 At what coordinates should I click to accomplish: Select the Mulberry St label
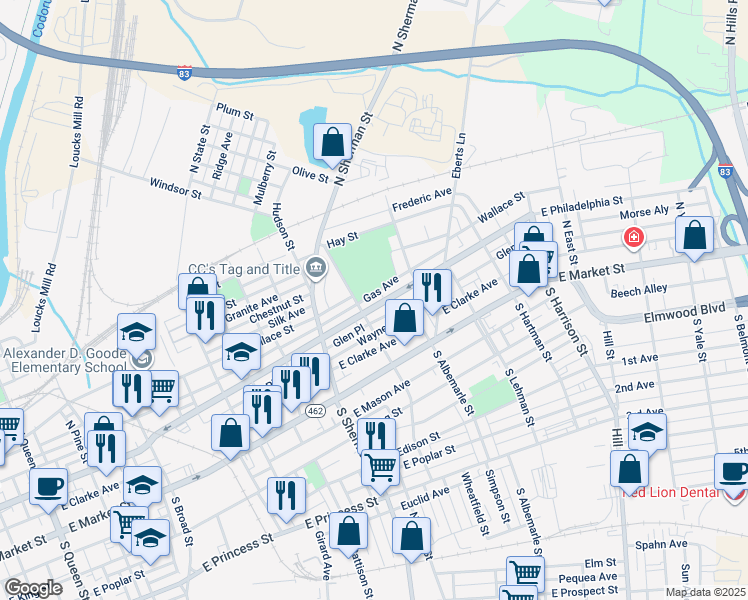(265, 178)
